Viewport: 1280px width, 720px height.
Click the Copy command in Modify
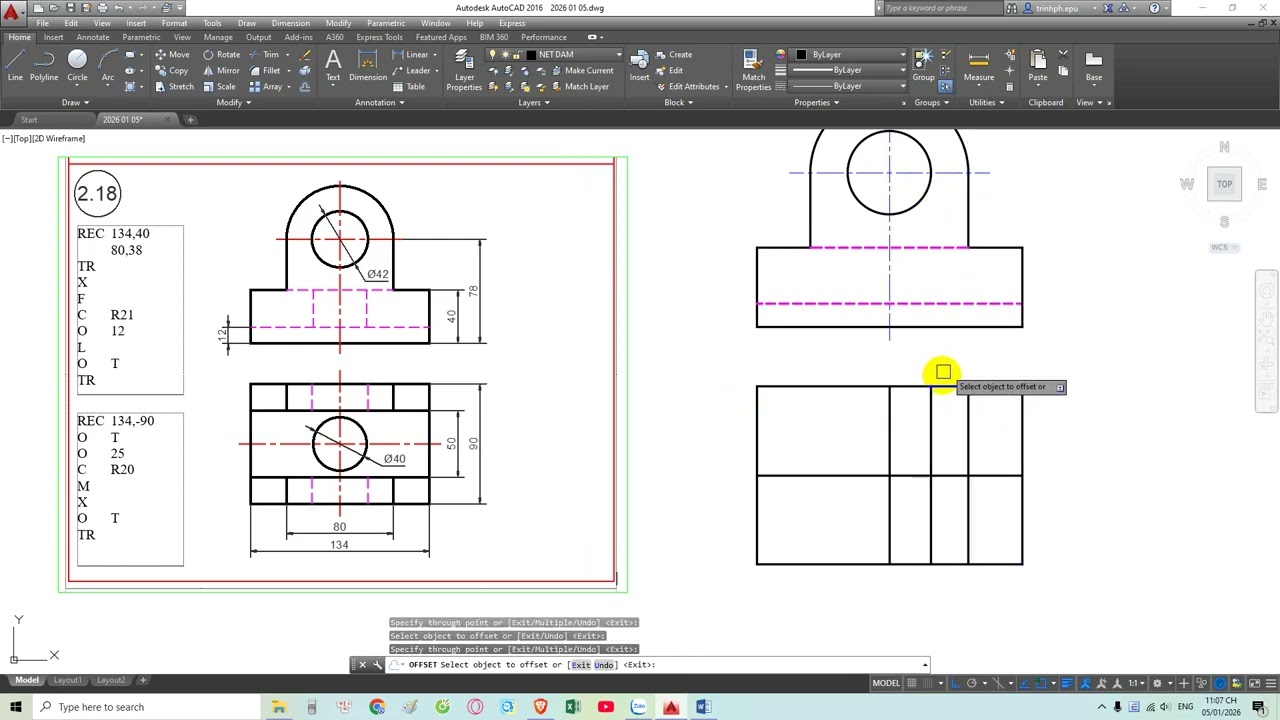pyautogui.click(x=172, y=71)
